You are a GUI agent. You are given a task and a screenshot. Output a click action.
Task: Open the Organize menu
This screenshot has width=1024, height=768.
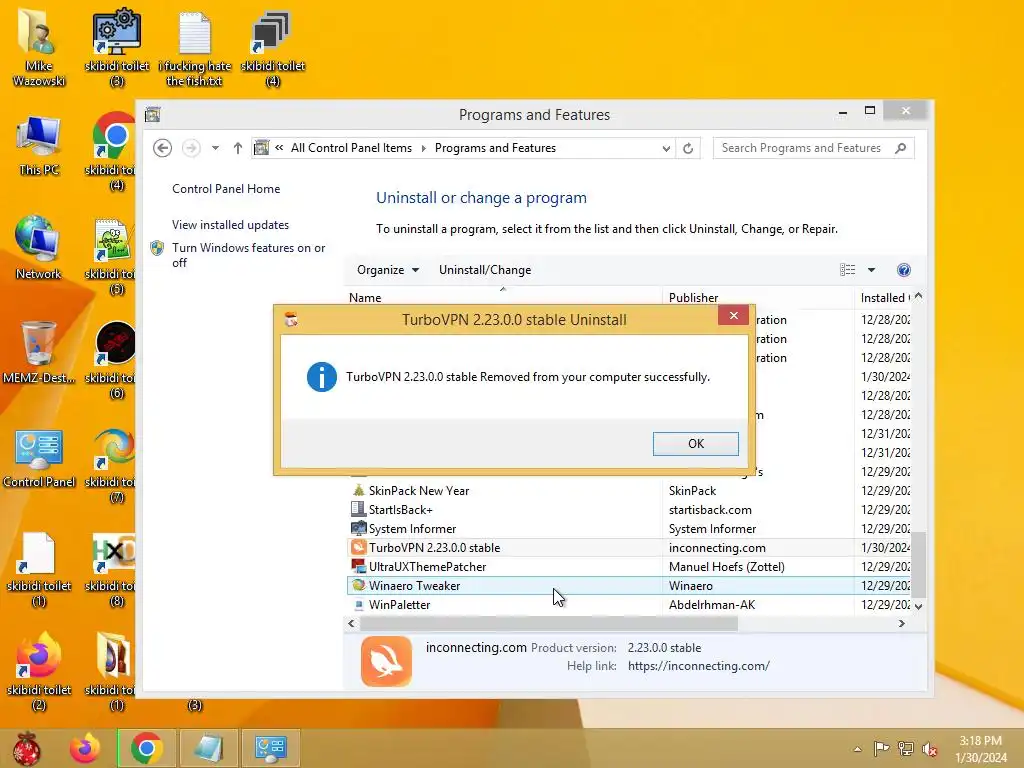pos(387,270)
